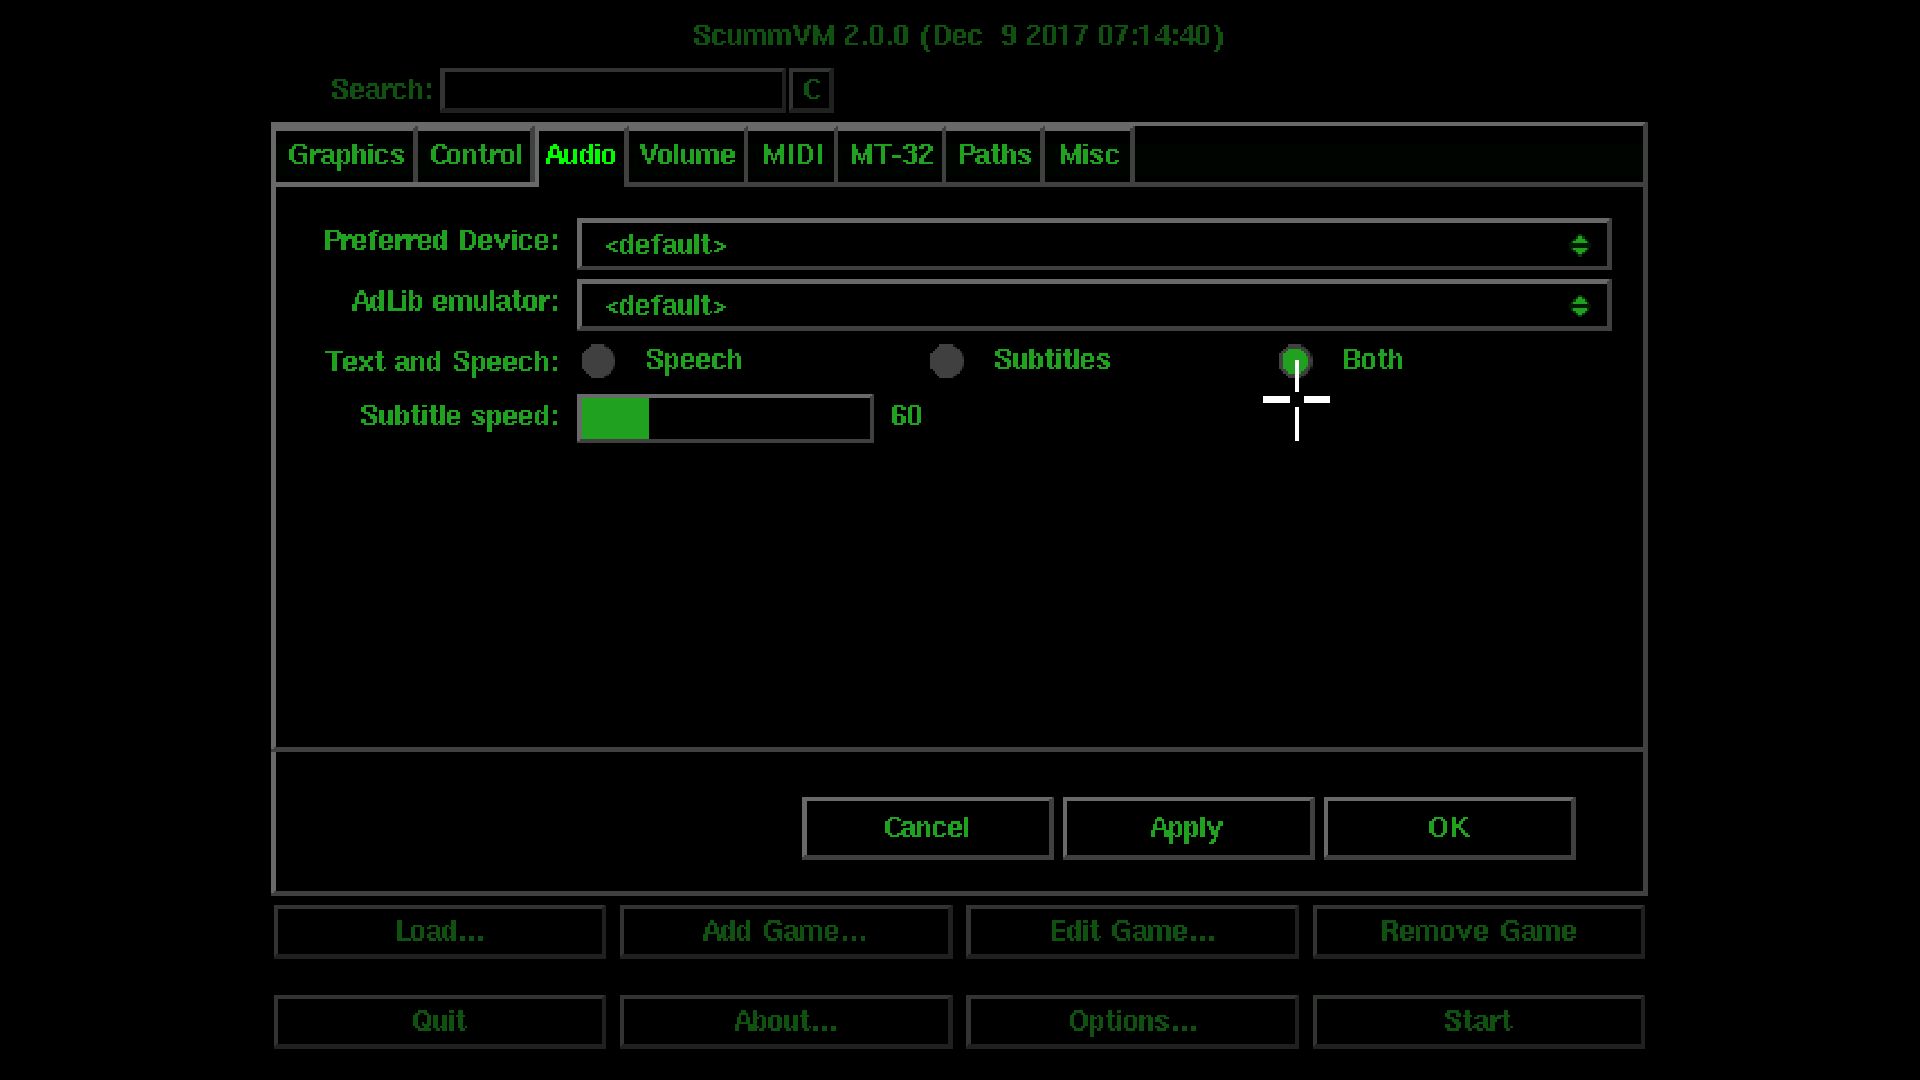Screen dimensions: 1920x1080
Task: Switch to the Graphics tab
Action: (345, 155)
